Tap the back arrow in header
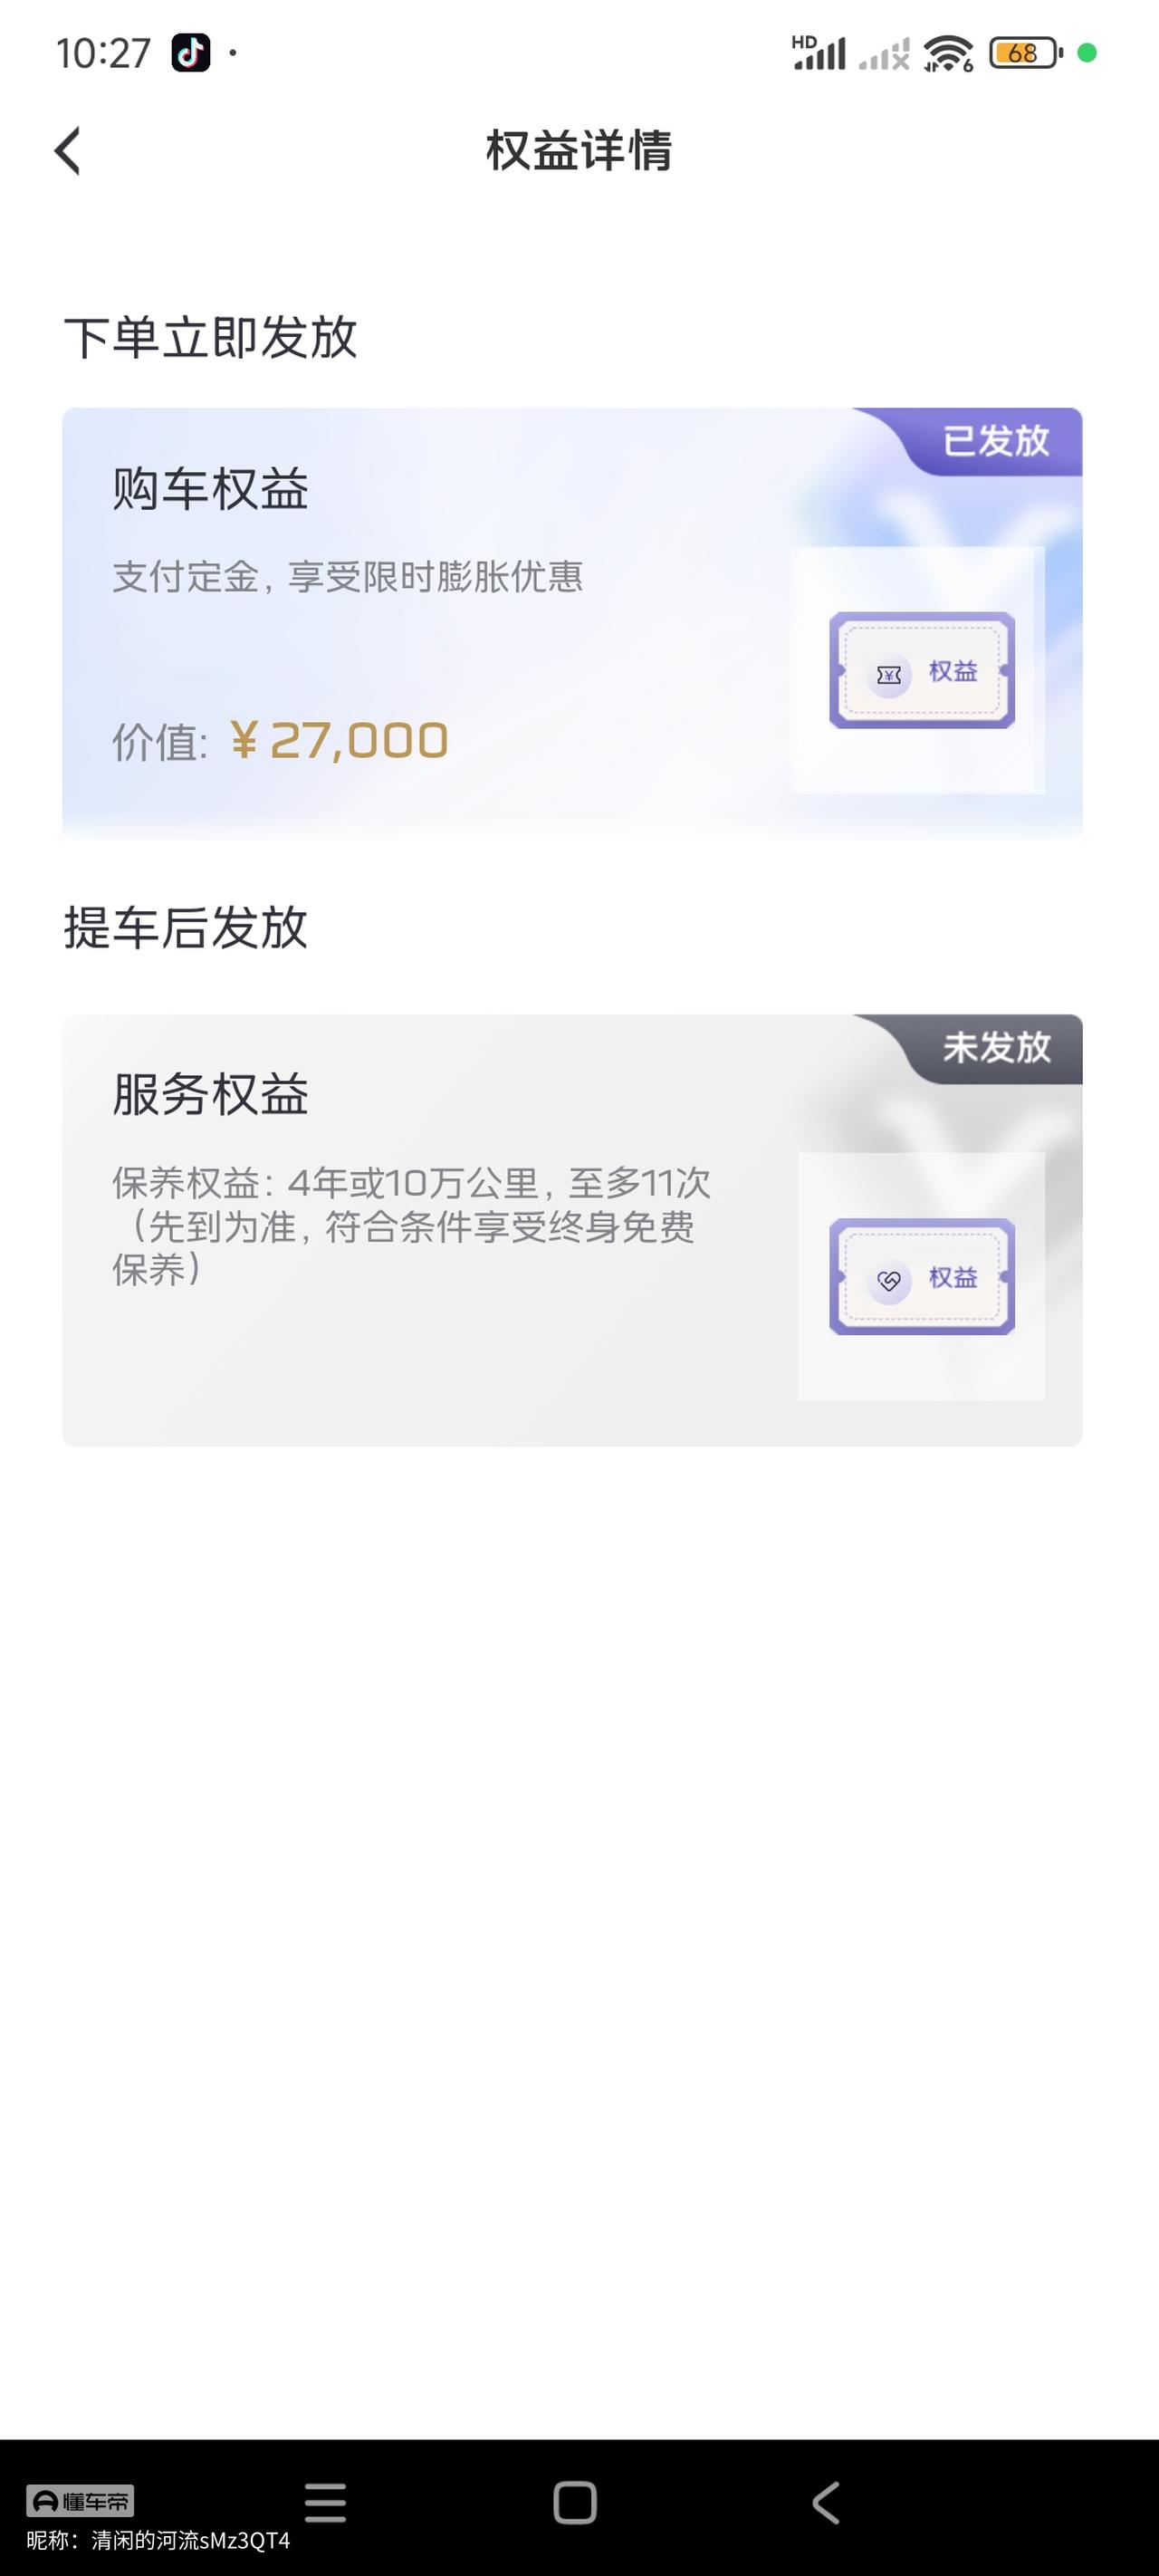Screen dimensions: 1159x2576 pos(68,152)
